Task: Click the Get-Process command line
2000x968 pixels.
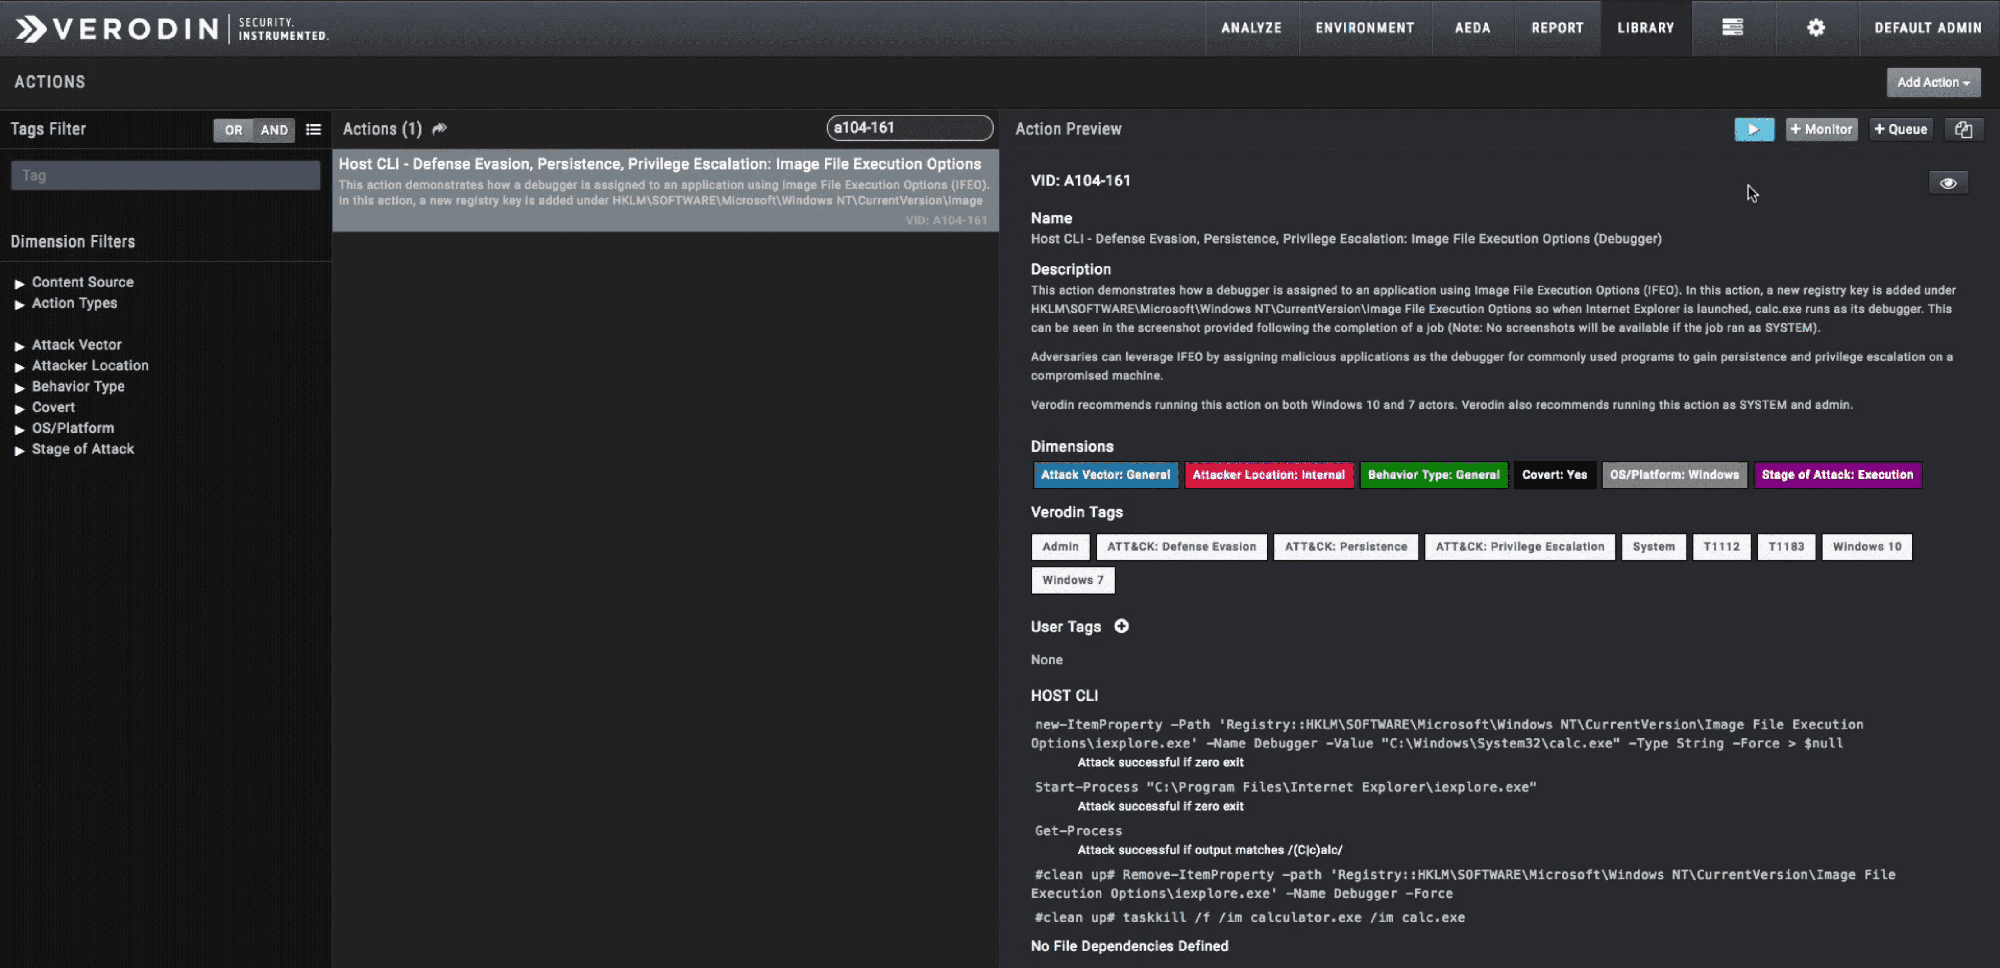Action: 1078,831
